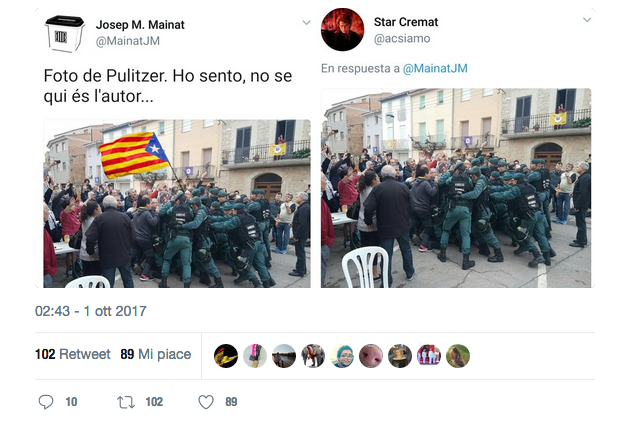The image size is (632, 437).
Task: Open the @MainatJM mention link in reply
Action: (435, 69)
